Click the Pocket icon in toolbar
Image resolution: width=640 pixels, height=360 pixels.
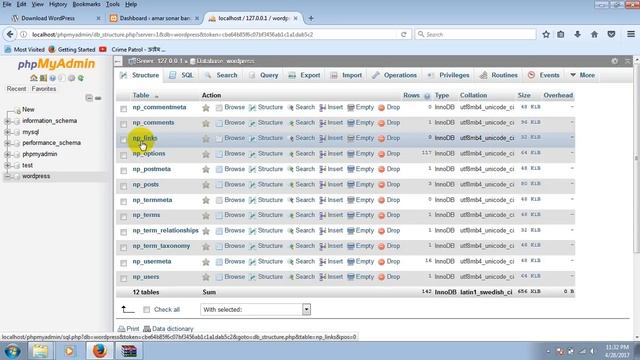click(x=611, y=34)
